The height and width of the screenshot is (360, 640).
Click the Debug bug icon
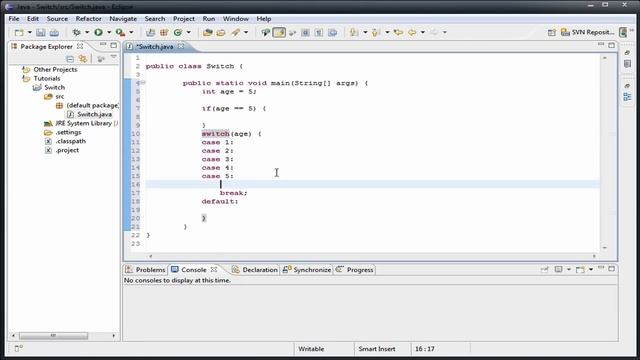point(76,32)
